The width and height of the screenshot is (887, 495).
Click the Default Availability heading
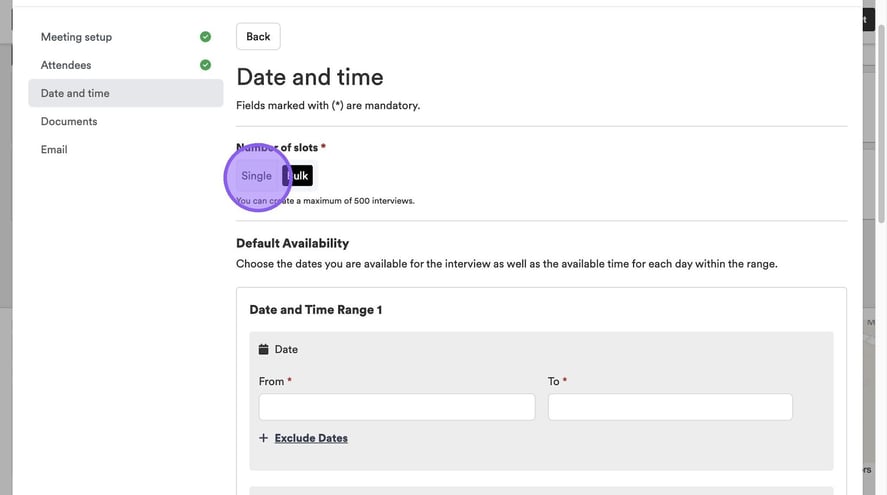click(292, 243)
